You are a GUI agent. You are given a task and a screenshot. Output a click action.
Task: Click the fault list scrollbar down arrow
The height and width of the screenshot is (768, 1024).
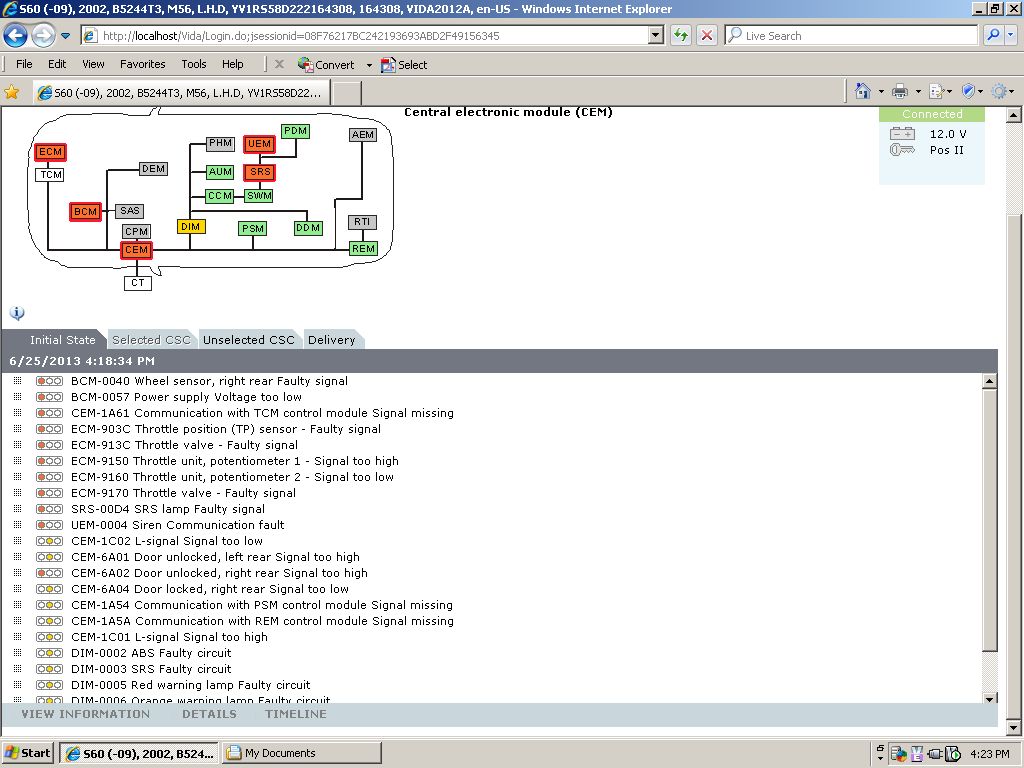tap(990, 698)
